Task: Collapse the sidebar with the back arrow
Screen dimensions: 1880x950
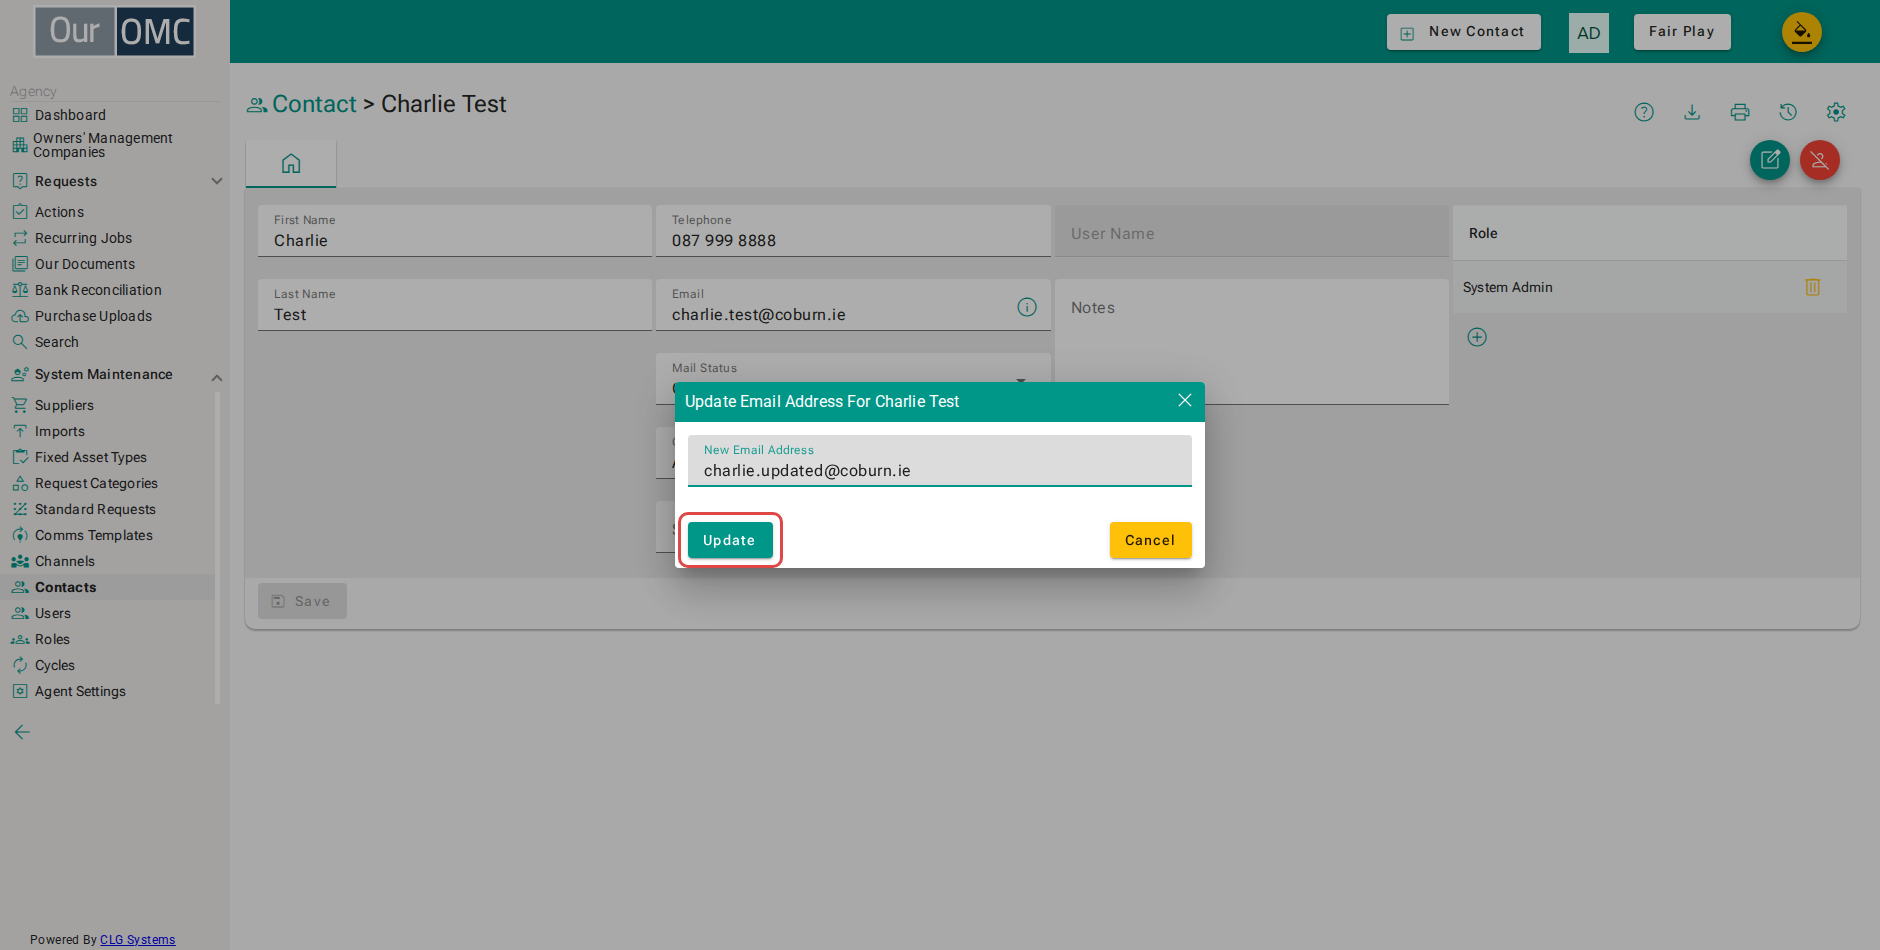Action: pos(22,732)
